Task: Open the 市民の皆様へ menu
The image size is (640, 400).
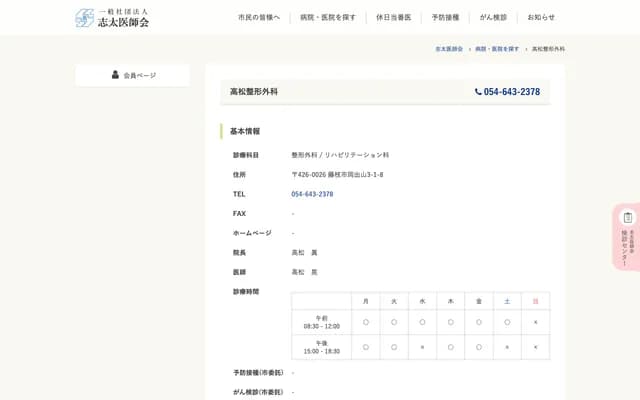Action: point(259,18)
